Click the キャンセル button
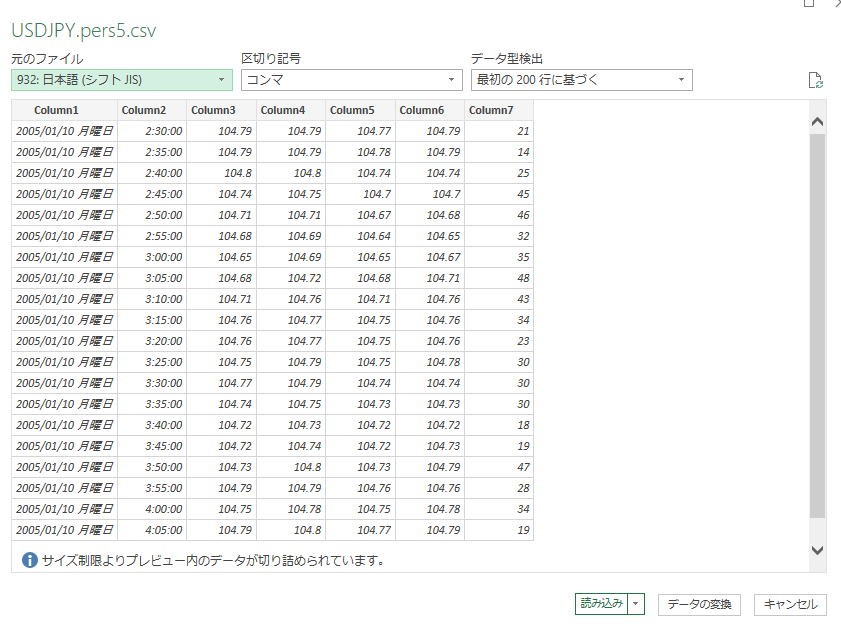Screen dimensions: 841x633 790,605
